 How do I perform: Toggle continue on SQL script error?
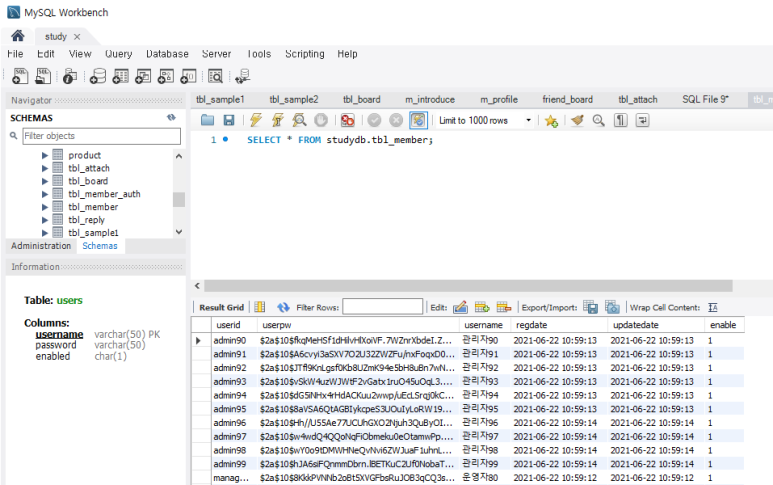[348, 120]
